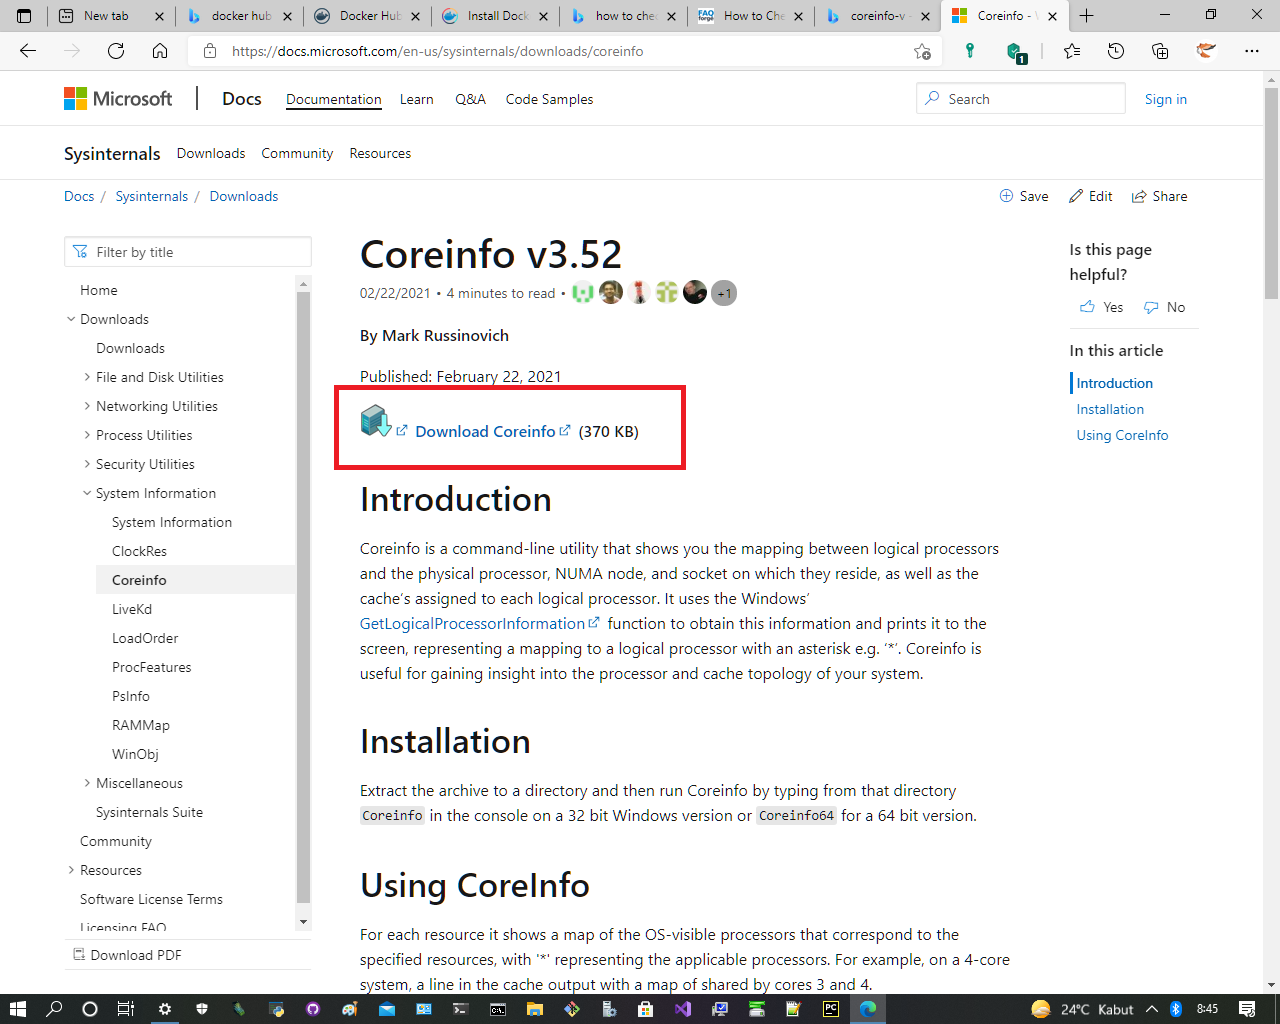This screenshot has height=1024, width=1280.
Task: Expand Miscellaneous section
Action: tap(87, 783)
